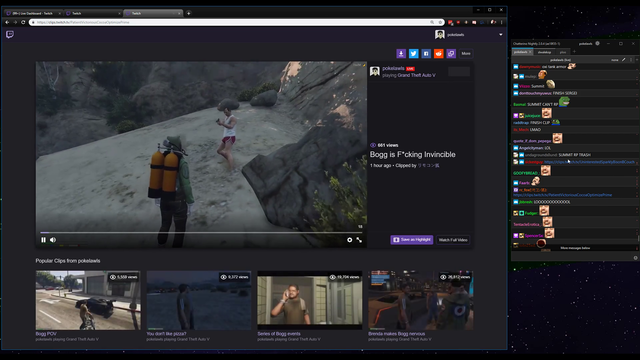Open the You don't like pizza? clip thumbnail
Image resolution: width=640 pixels, height=360 pixels.
pos(199,300)
